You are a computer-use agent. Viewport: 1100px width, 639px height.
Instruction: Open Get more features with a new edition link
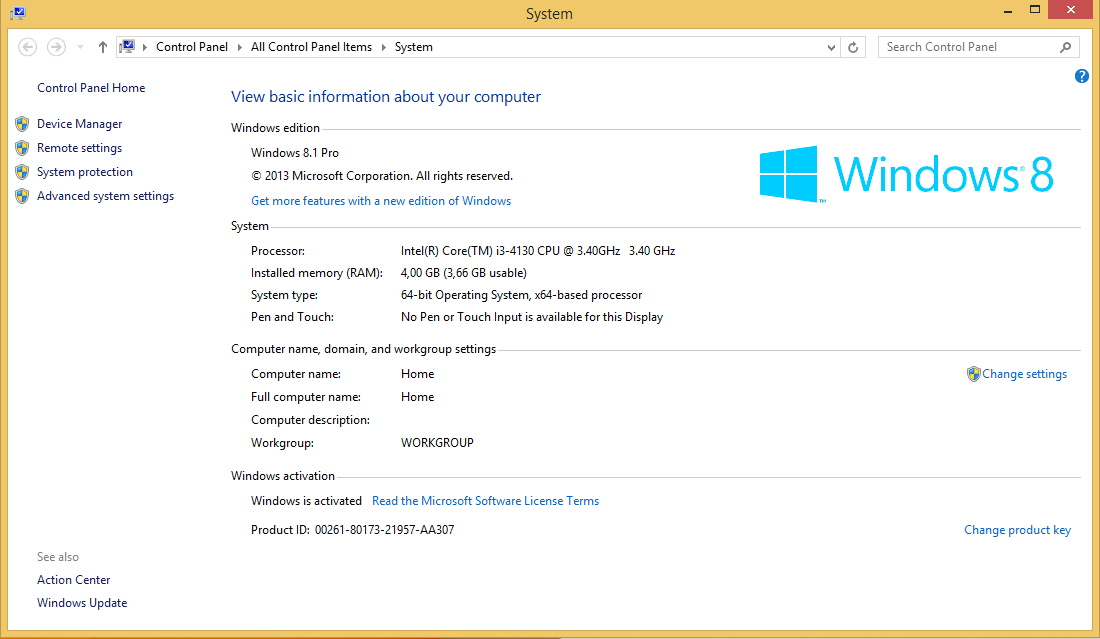point(381,201)
